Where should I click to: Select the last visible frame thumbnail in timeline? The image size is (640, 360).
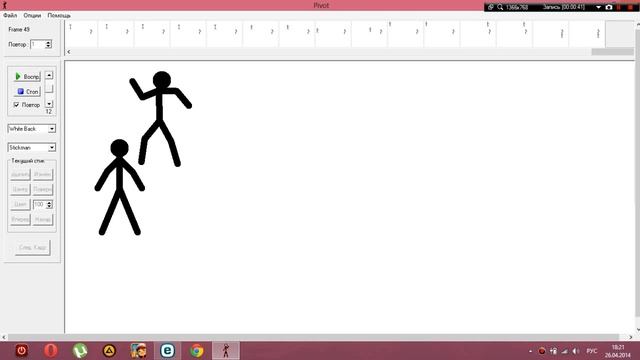click(587, 34)
